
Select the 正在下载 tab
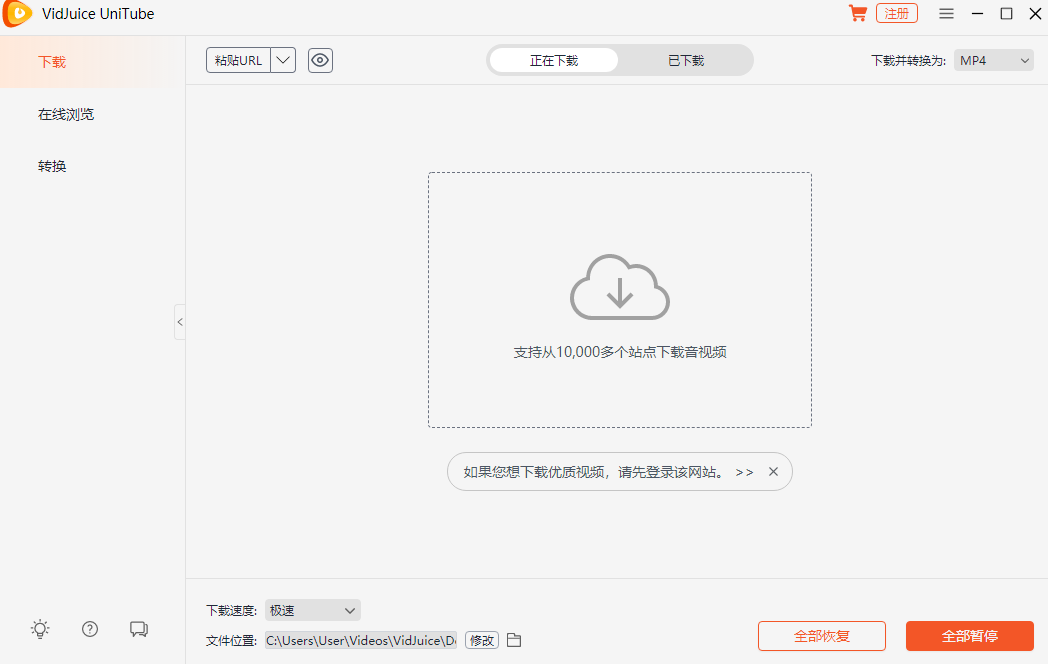tap(552, 60)
